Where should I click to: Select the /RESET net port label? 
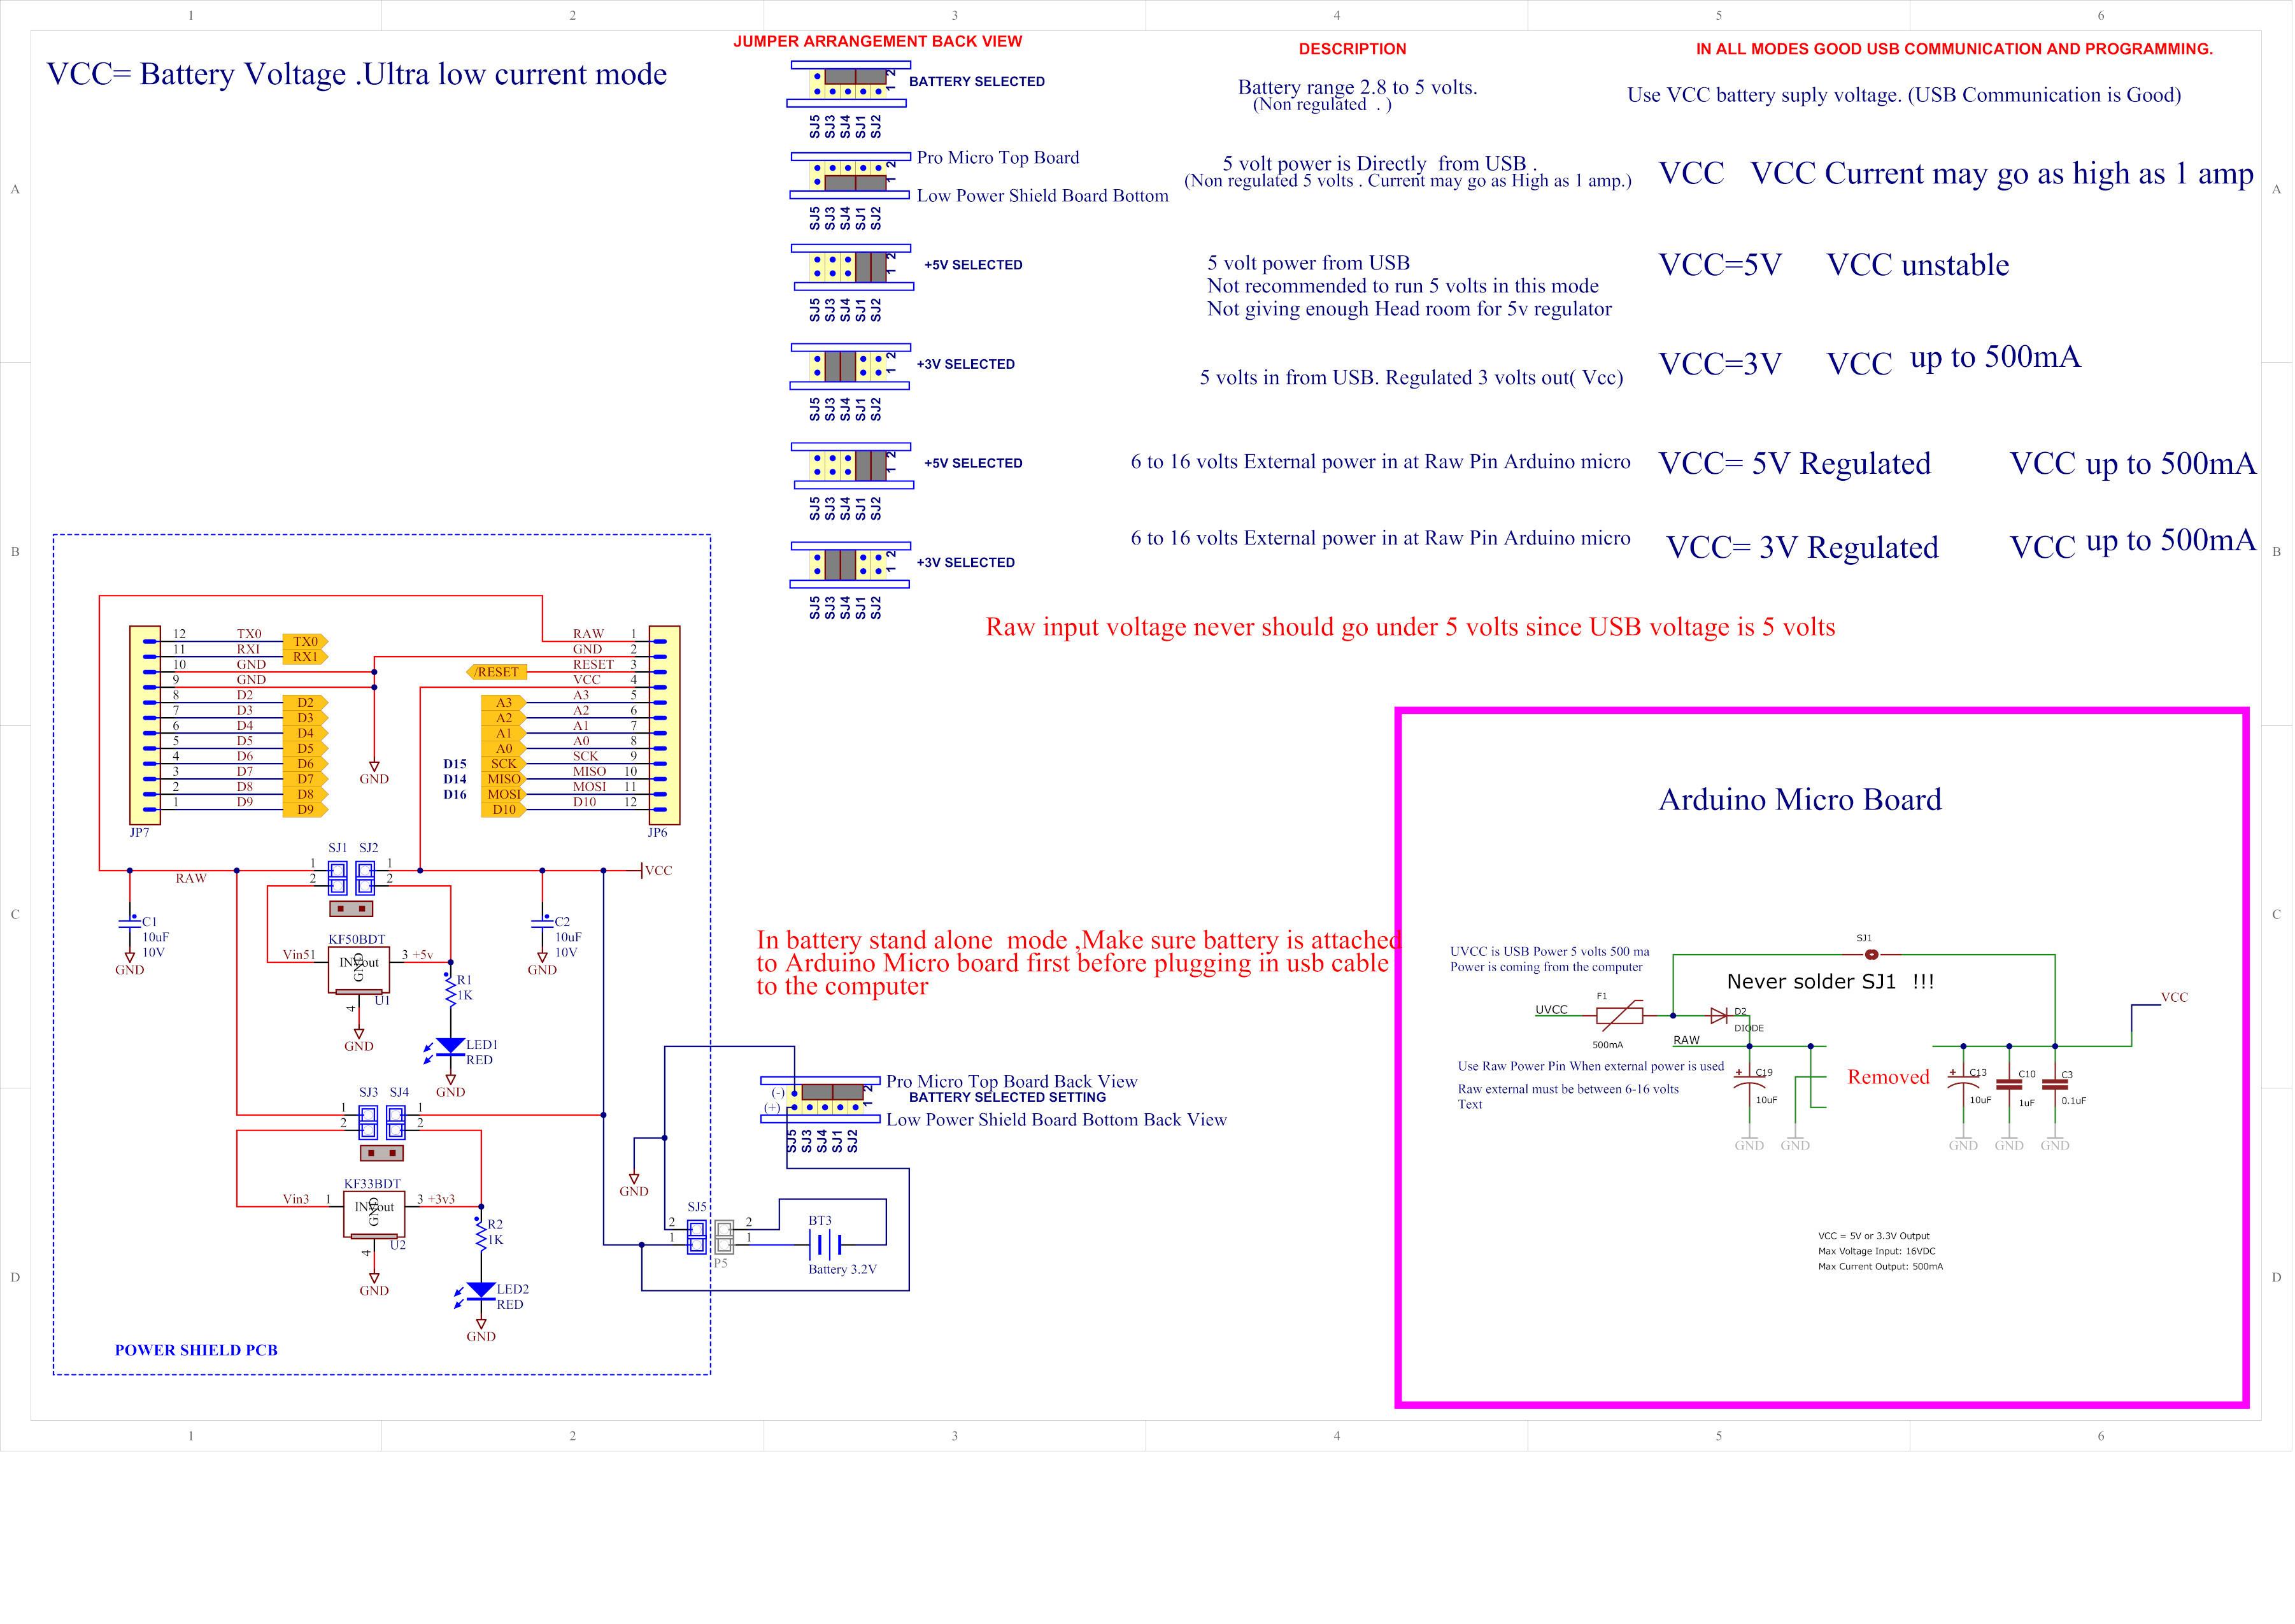[x=496, y=672]
